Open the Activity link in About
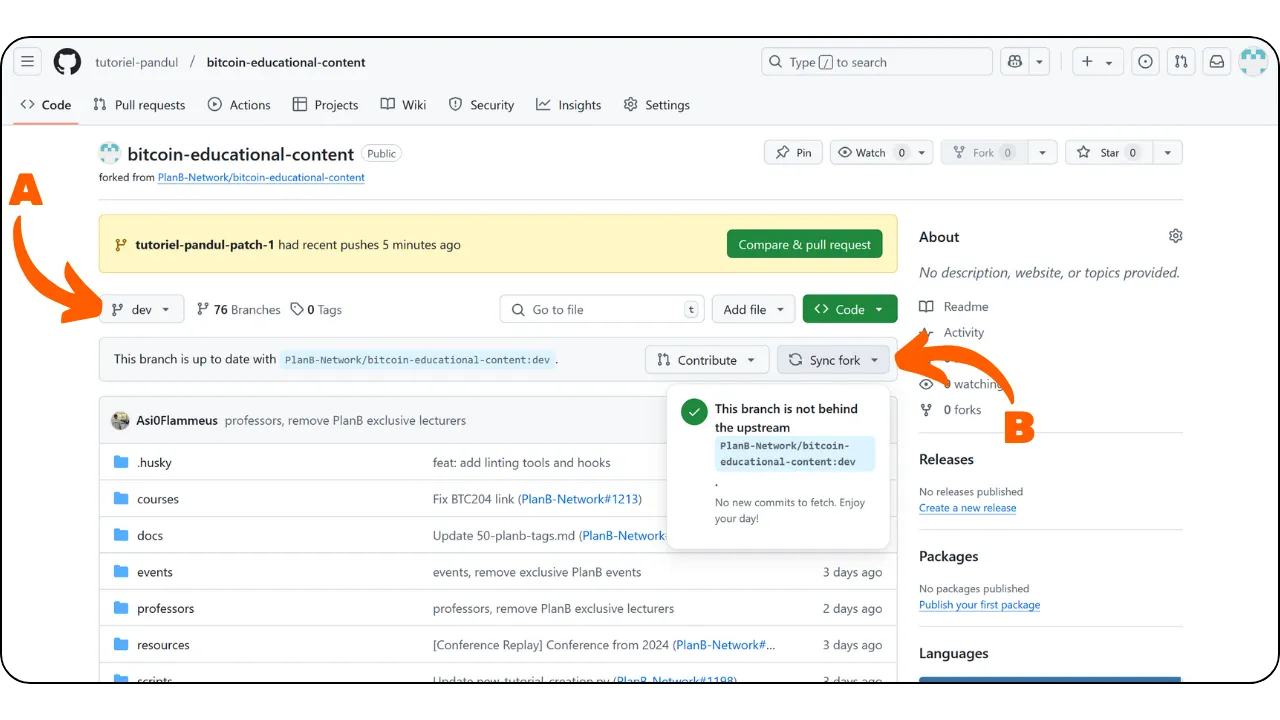This screenshot has height=720, width=1280. [x=954, y=333]
